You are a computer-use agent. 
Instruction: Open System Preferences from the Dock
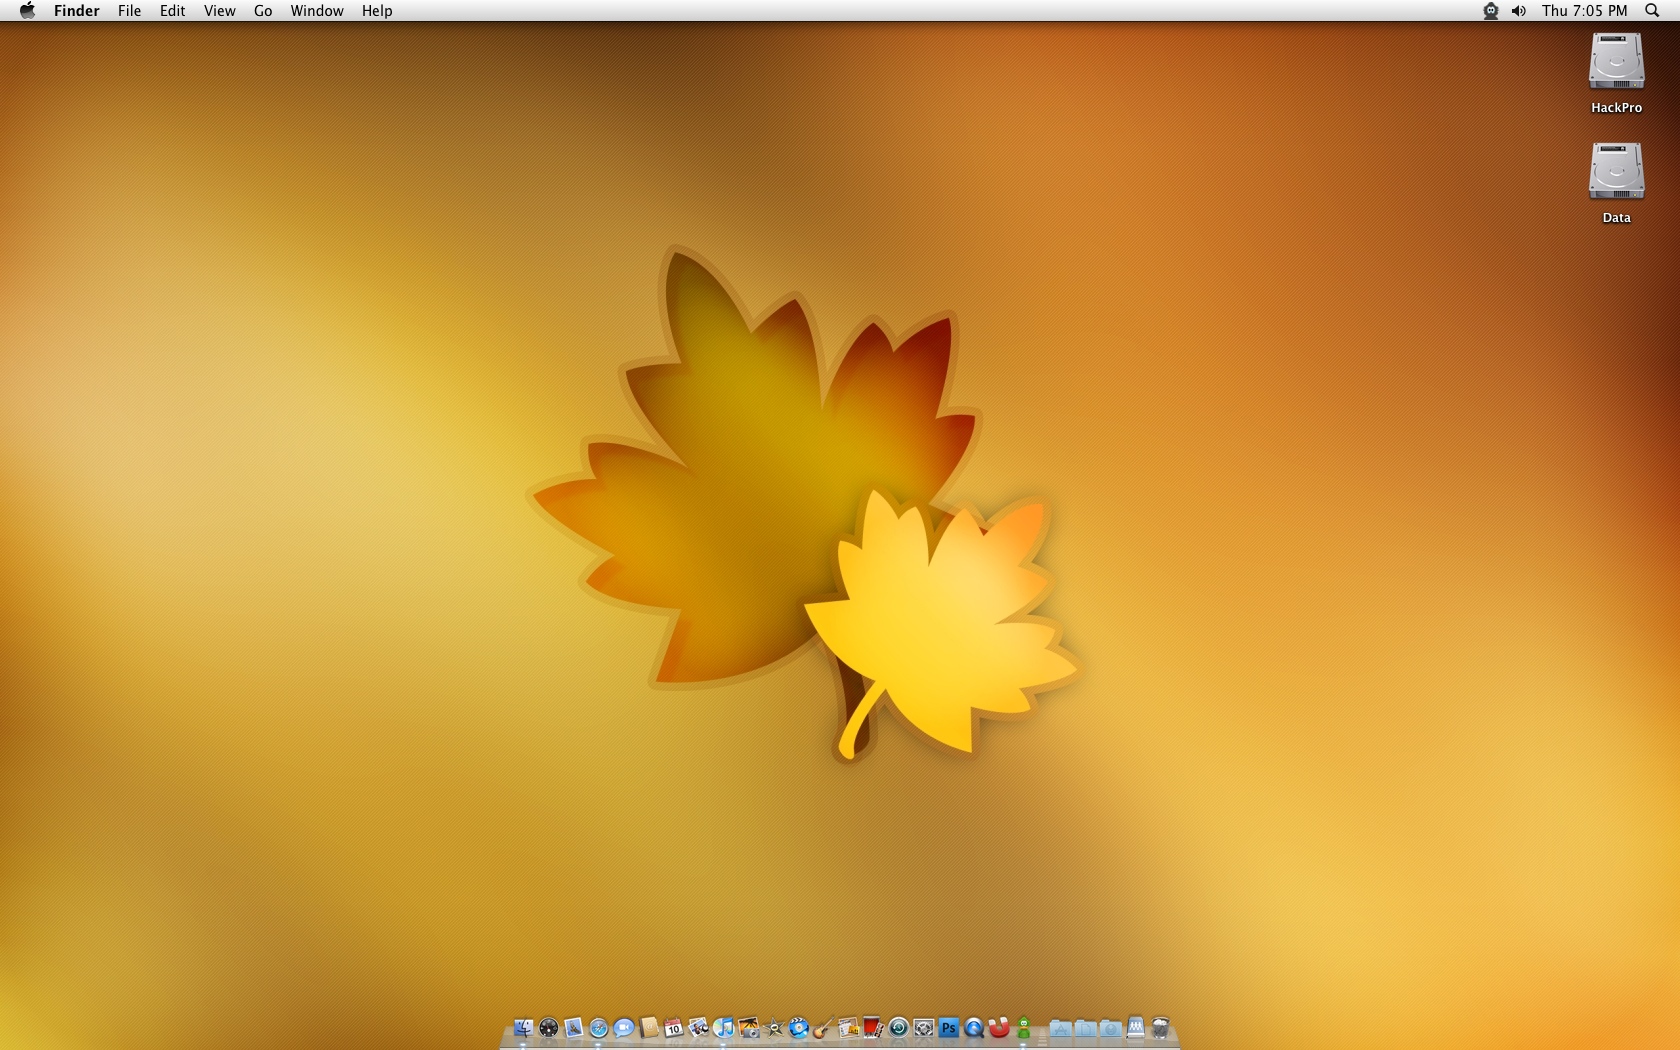923,1028
